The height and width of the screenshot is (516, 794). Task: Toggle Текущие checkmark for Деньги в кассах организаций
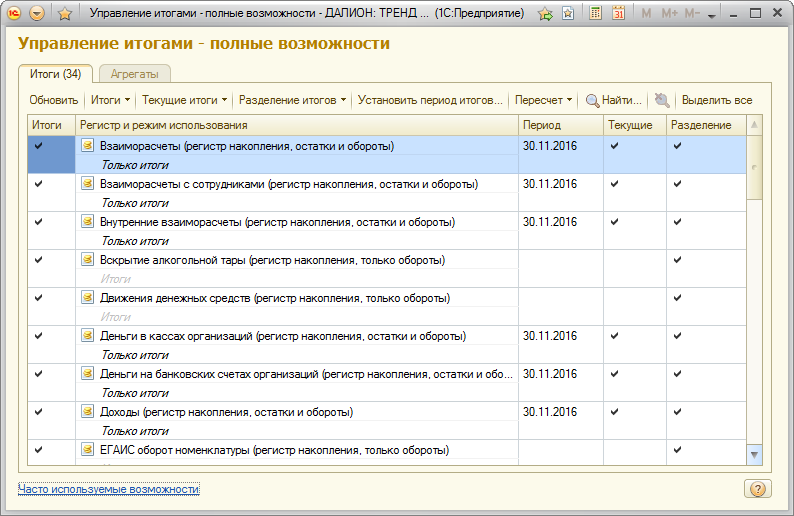[615, 336]
